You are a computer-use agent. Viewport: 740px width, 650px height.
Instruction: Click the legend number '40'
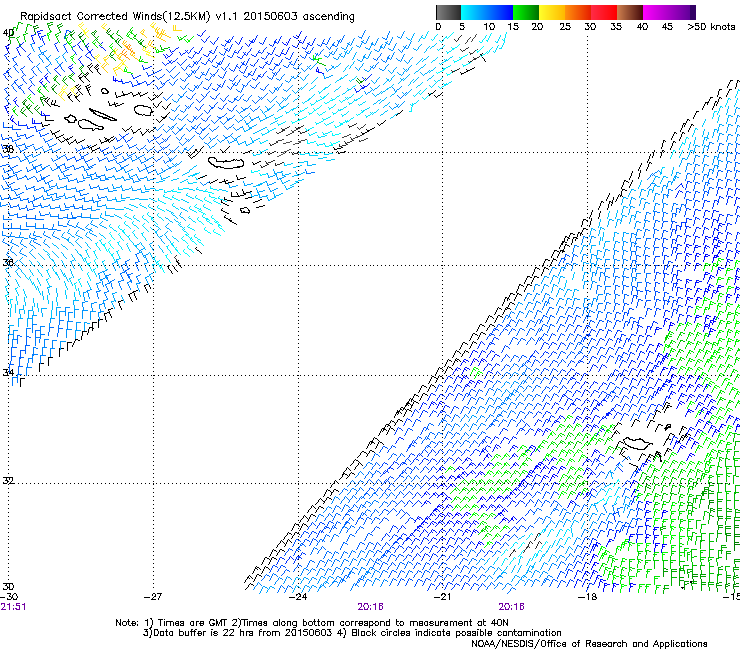coord(642,27)
